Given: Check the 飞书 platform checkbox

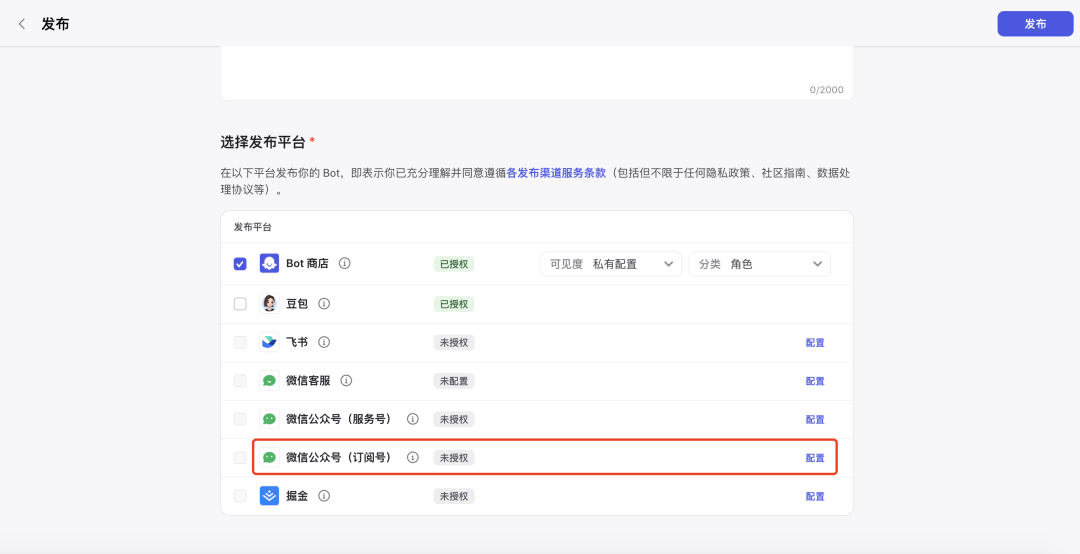Looking at the screenshot, I should 240,342.
